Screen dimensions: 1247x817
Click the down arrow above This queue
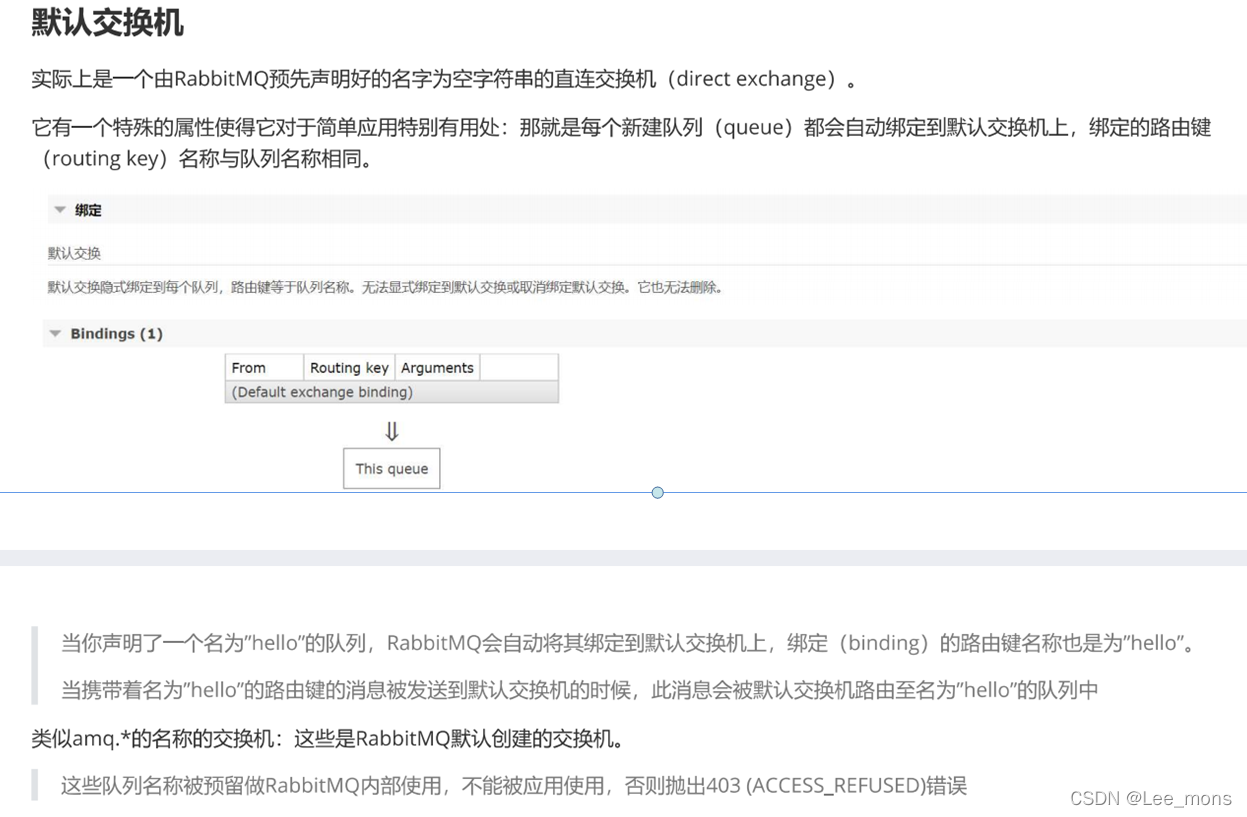click(x=392, y=431)
